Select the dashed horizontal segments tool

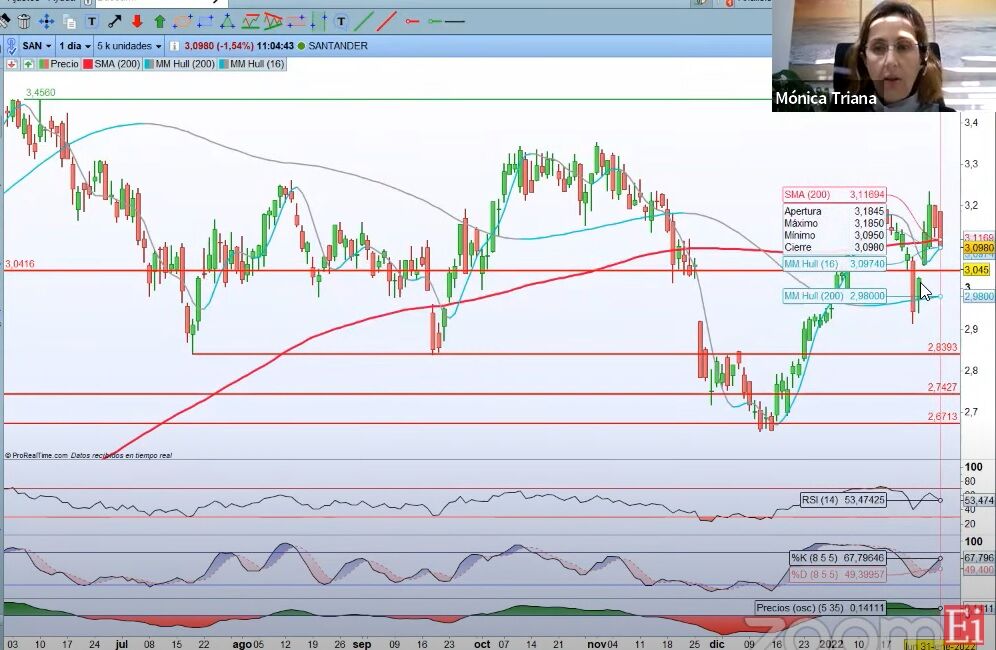[x=296, y=22]
